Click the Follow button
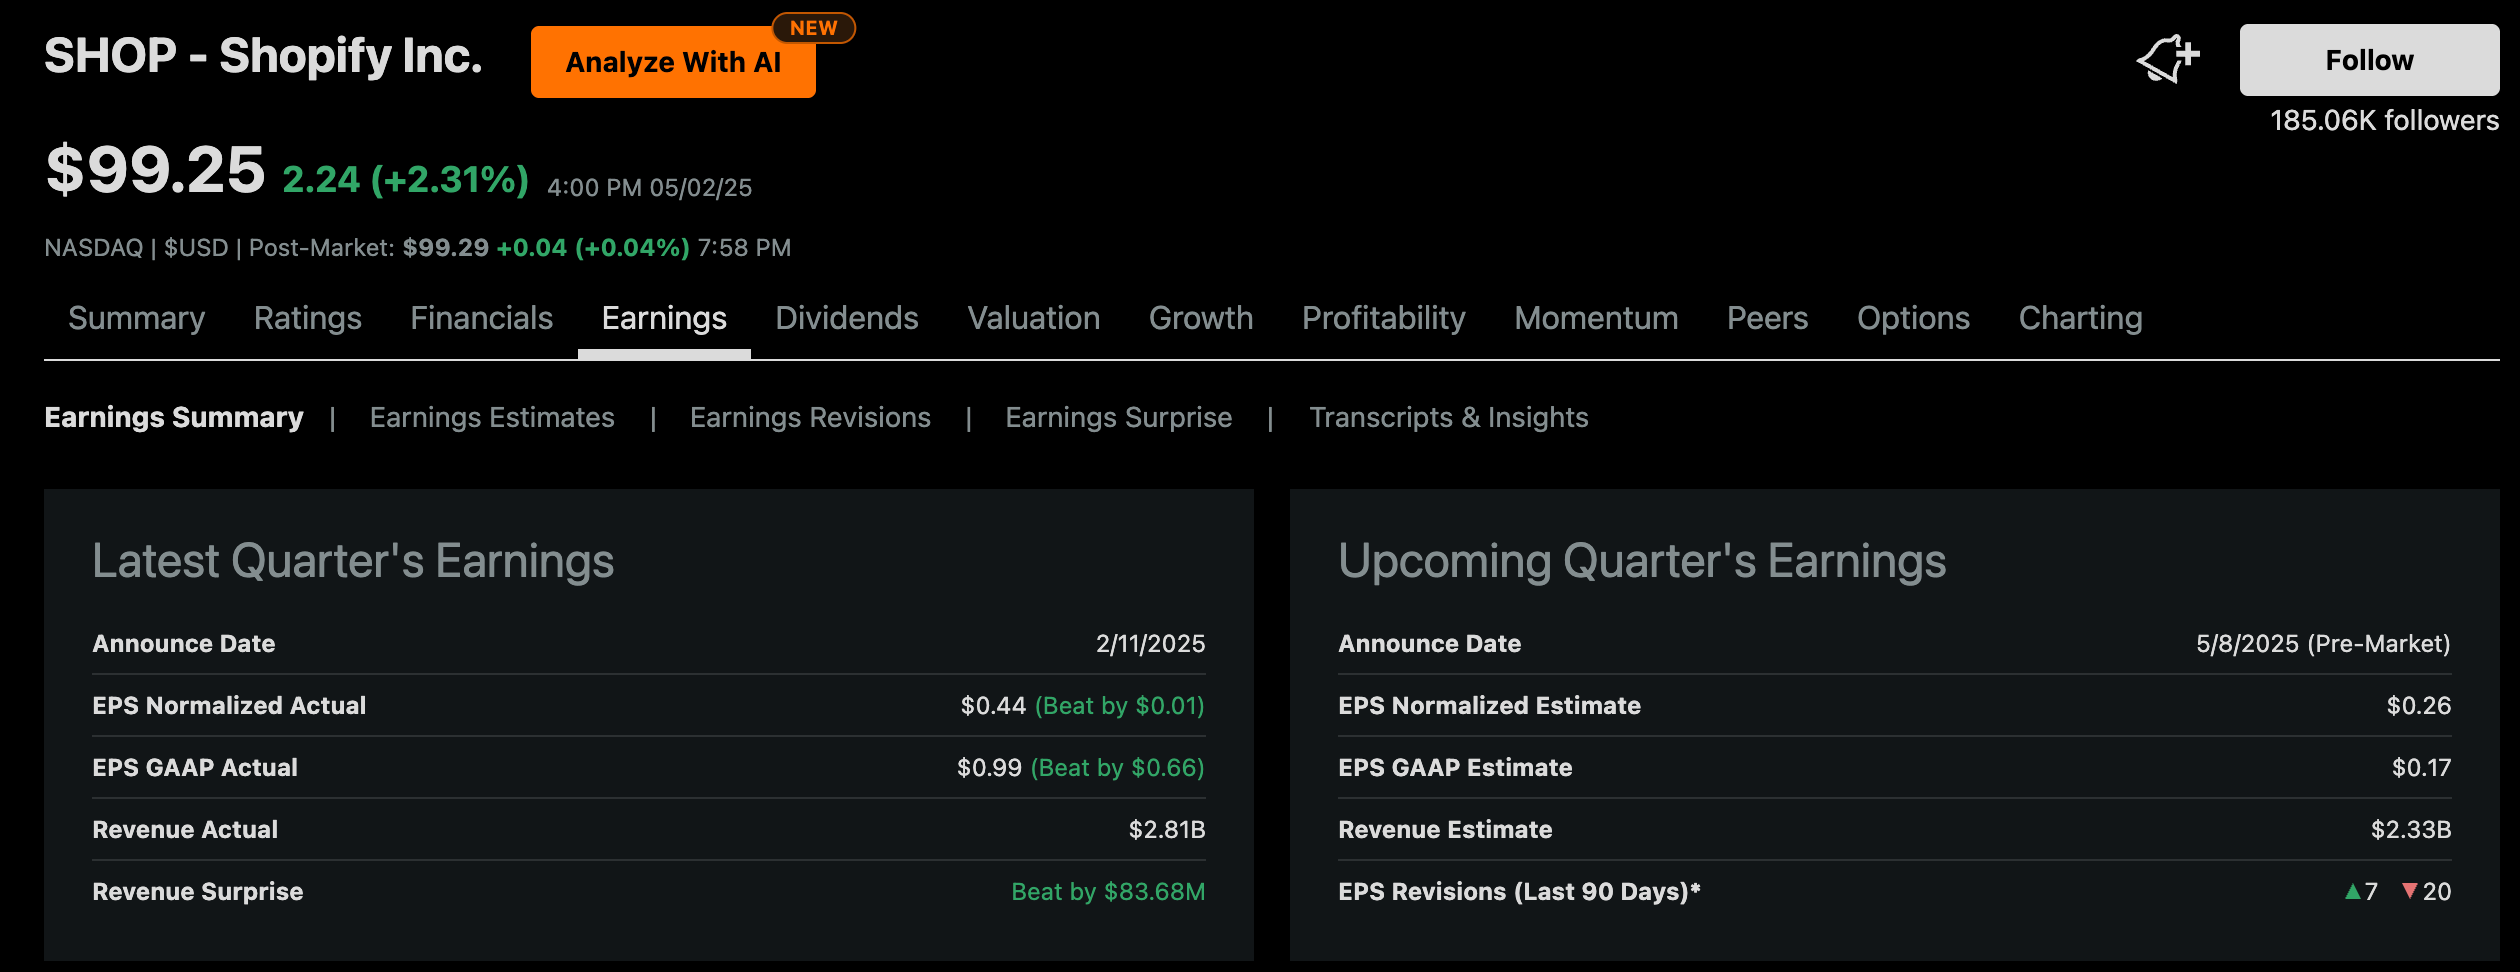 pyautogui.click(x=2369, y=60)
